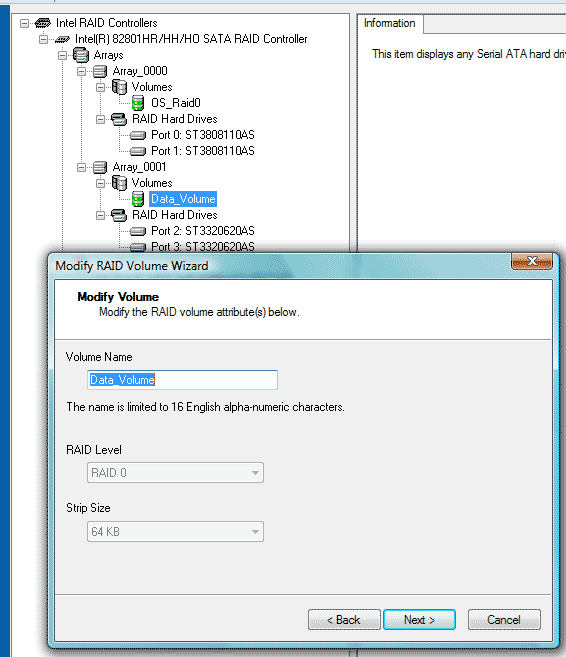This screenshot has height=657, width=566.
Task: Click the Volumes icon under Array_0000
Action: pyautogui.click(x=119, y=87)
